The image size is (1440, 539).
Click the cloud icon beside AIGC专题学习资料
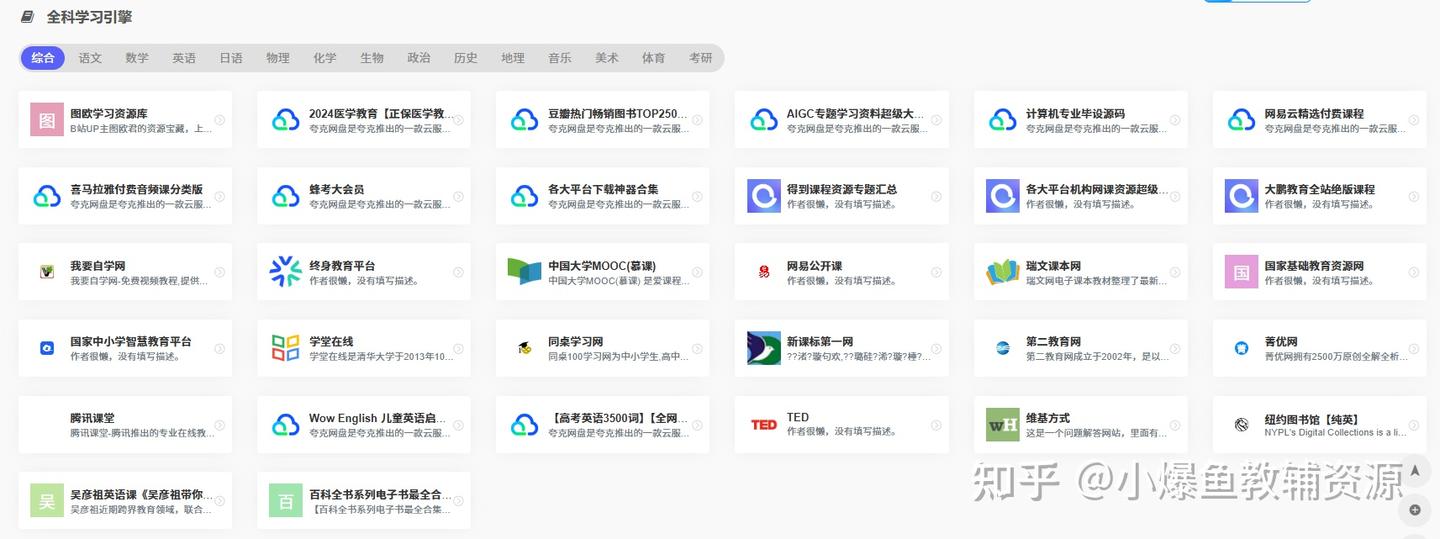pos(764,120)
